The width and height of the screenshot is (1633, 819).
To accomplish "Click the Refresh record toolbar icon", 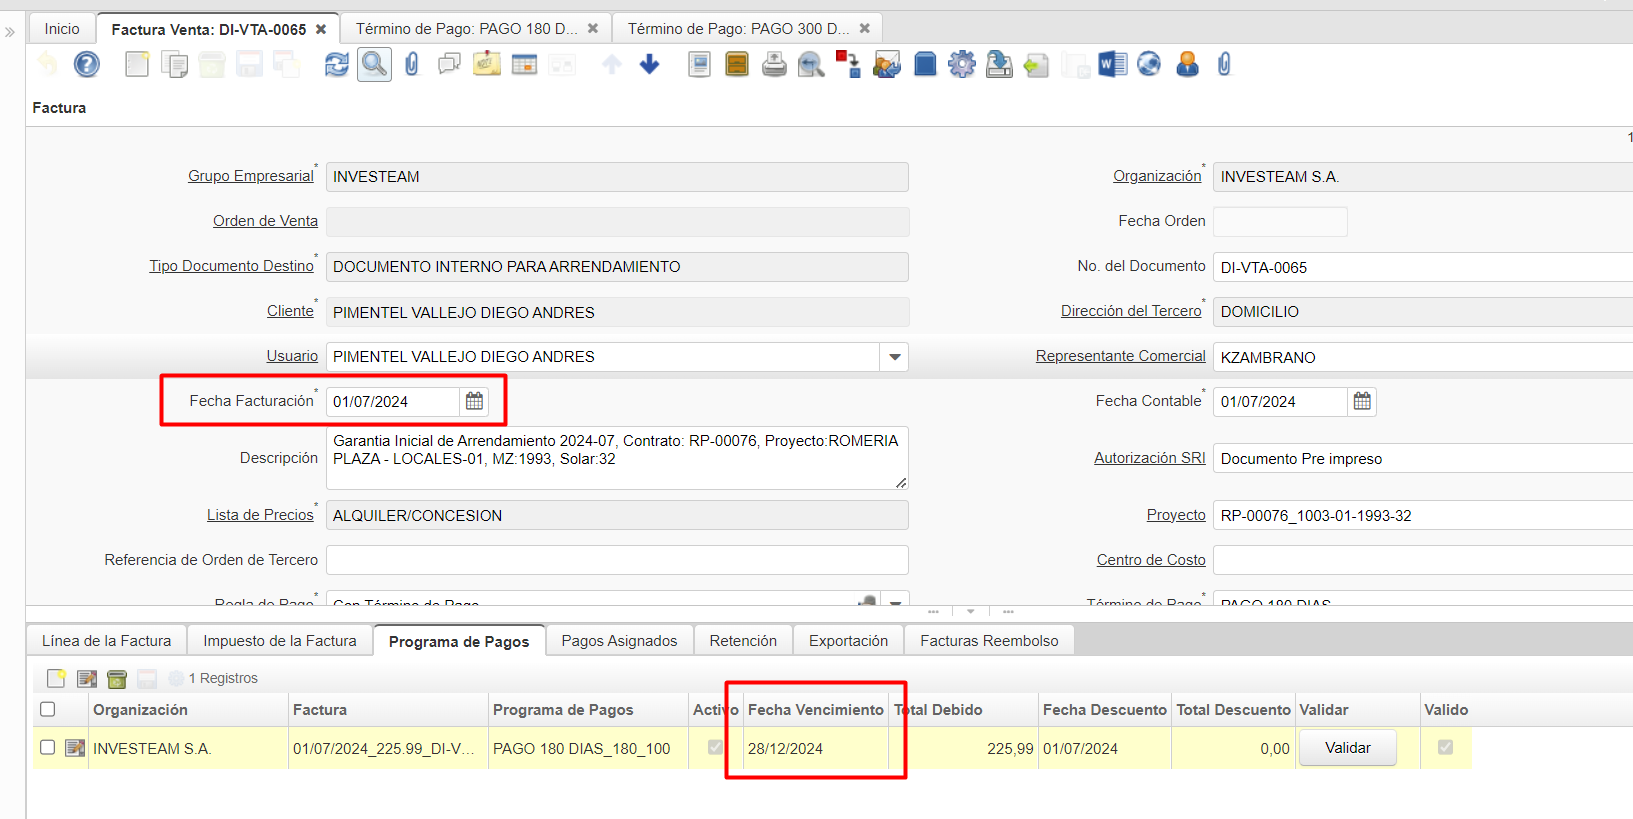I will (336, 65).
